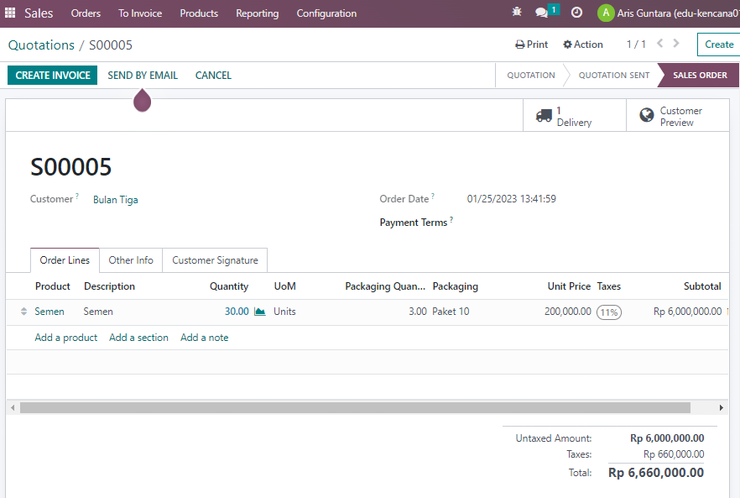Click the Order Date help question mark
The width and height of the screenshot is (740, 498).
(x=432, y=195)
